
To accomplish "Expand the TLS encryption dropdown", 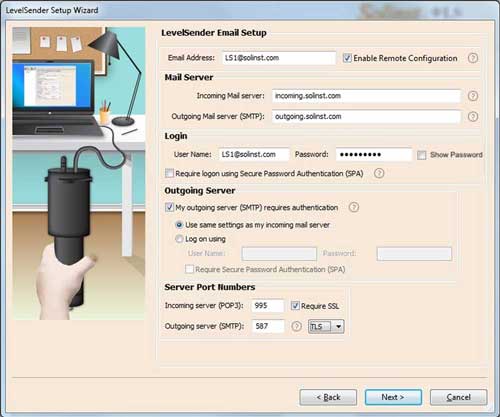I will [338, 326].
